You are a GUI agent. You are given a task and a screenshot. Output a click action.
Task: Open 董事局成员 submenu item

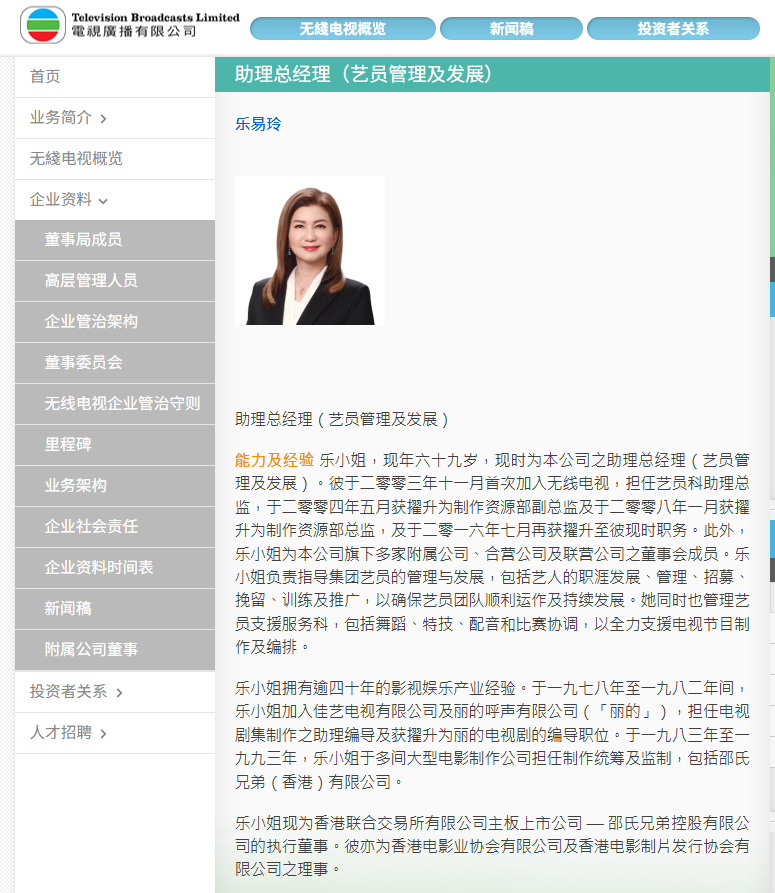[x=83, y=240]
